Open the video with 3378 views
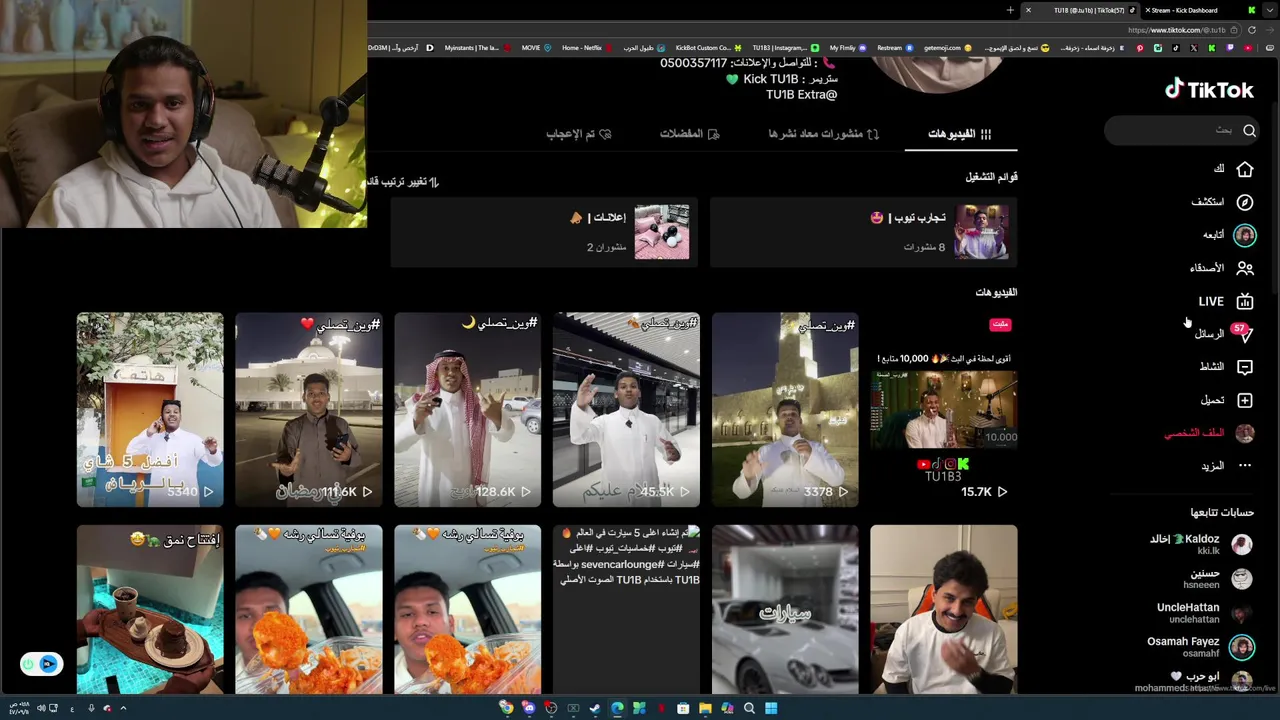The height and width of the screenshot is (720, 1280). click(x=785, y=410)
